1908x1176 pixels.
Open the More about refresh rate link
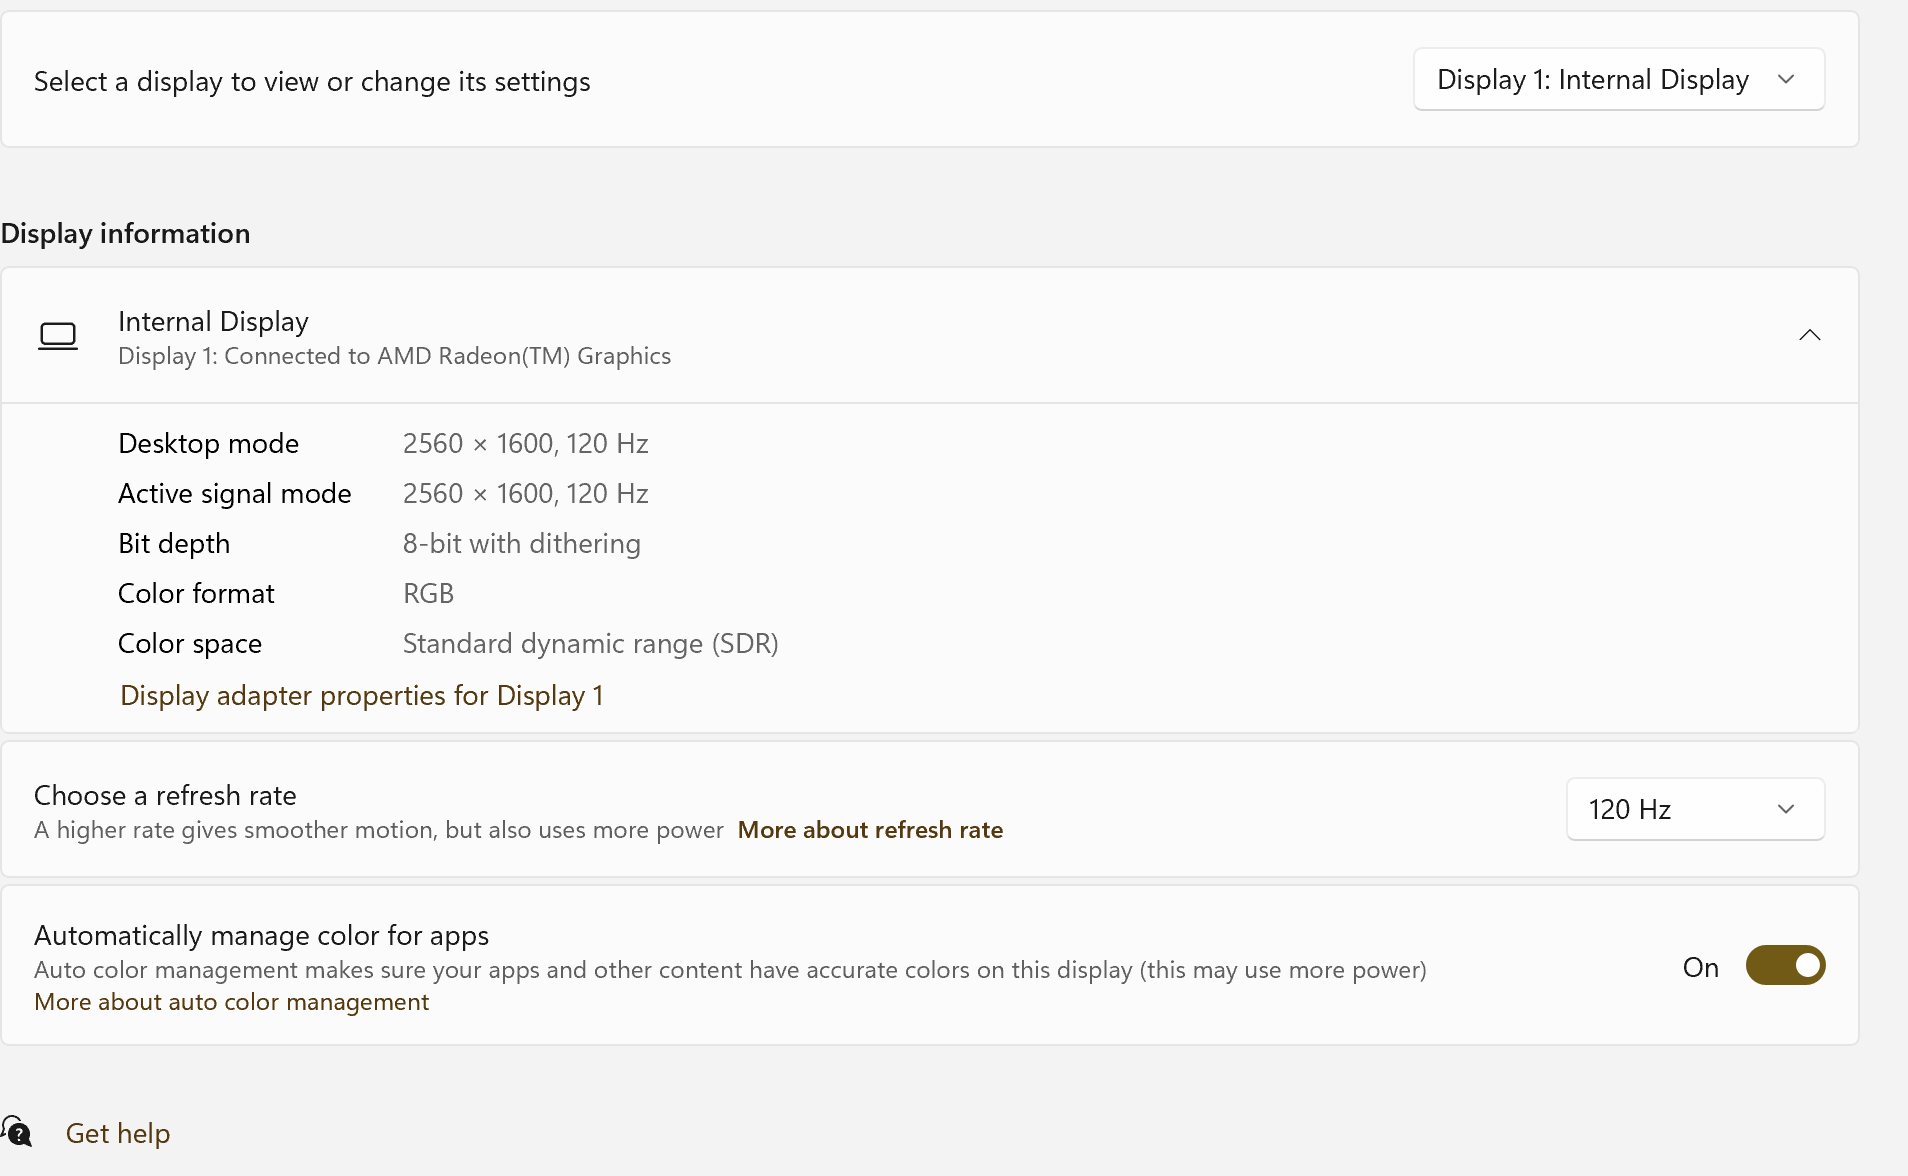tap(870, 830)
